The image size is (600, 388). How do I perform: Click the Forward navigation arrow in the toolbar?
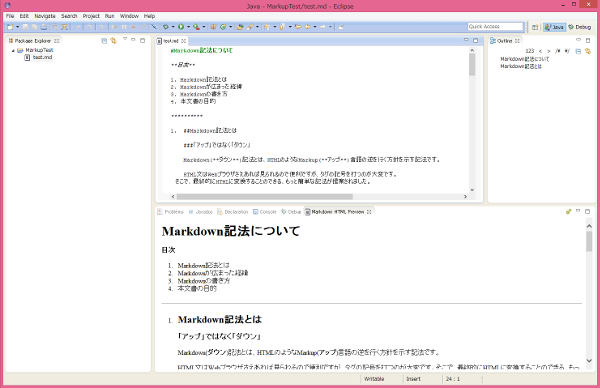click(323, 27)
